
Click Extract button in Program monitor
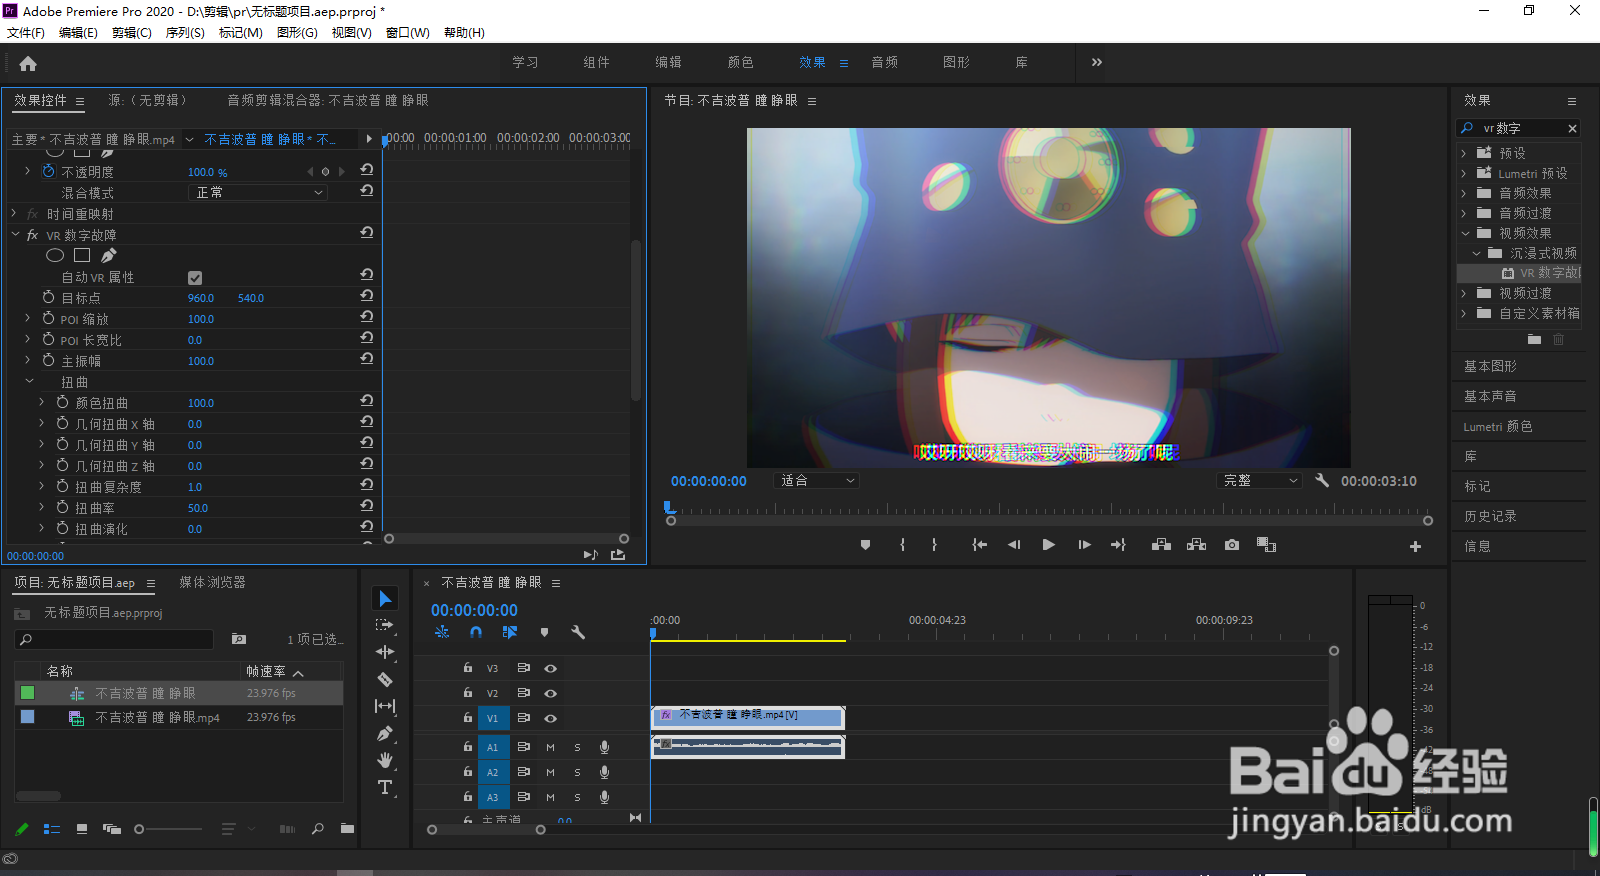pyautogui.click(x=1196, y=545)
